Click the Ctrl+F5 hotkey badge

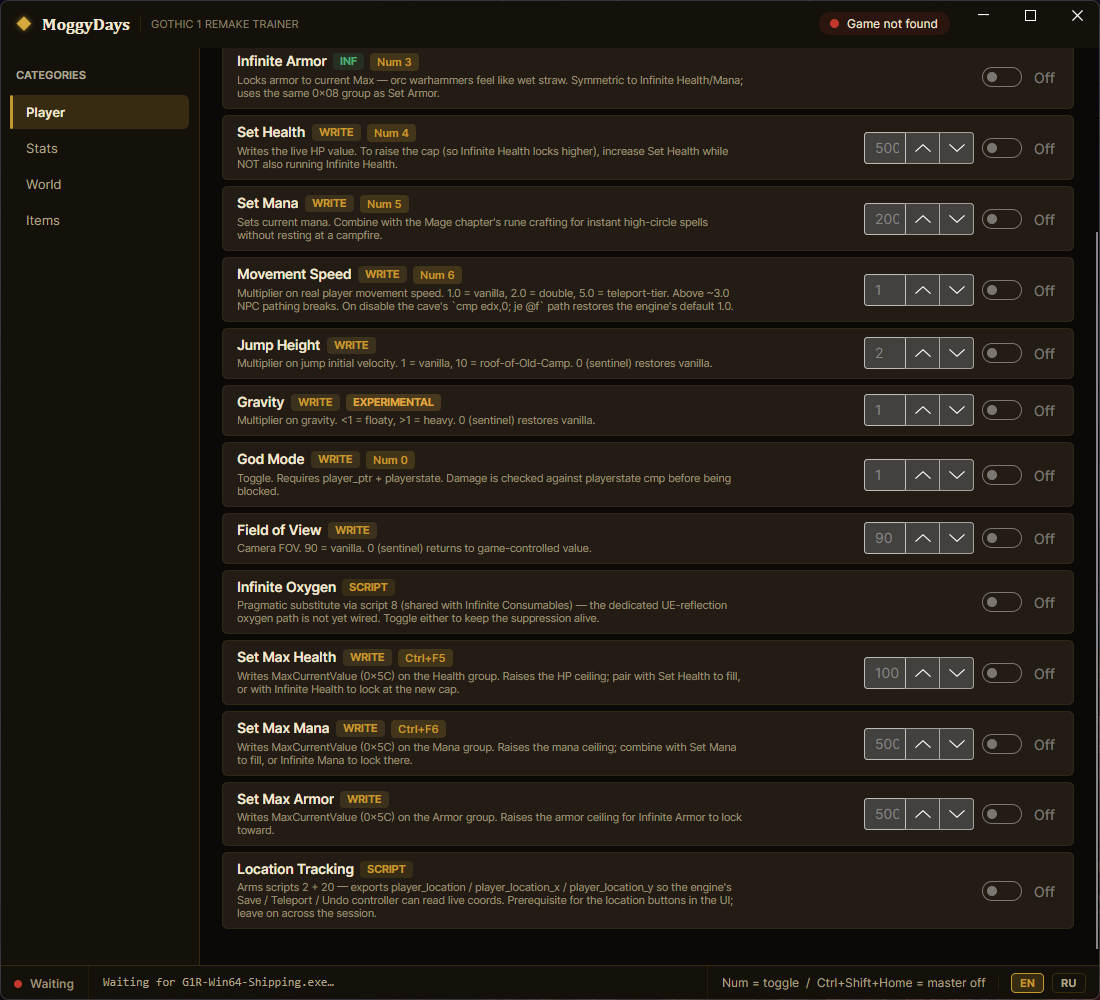pyautogui.click(x=425, y=658)
